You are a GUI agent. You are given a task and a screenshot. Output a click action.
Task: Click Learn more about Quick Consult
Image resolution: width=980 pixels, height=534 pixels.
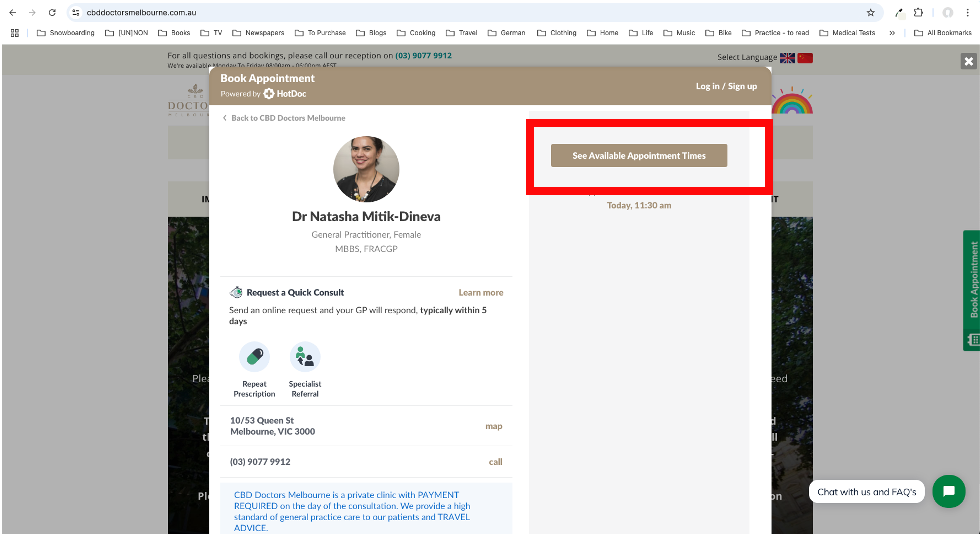(481, 293)
